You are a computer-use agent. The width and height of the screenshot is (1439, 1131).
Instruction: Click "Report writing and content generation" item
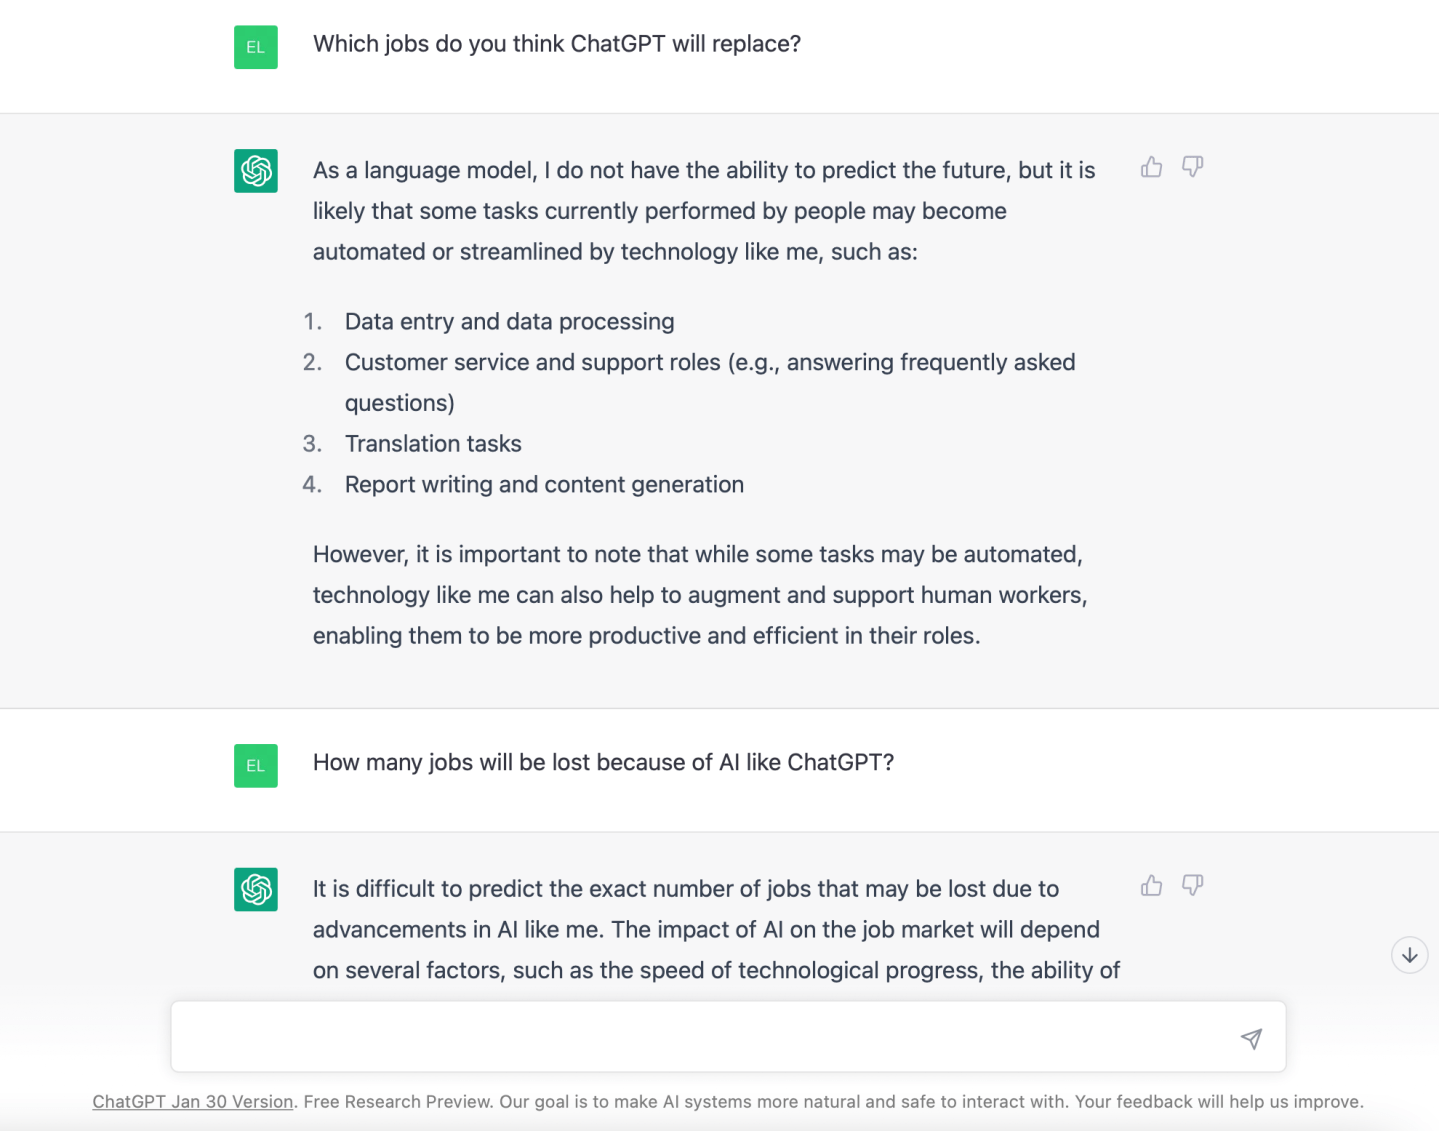(x=544, y=485)
